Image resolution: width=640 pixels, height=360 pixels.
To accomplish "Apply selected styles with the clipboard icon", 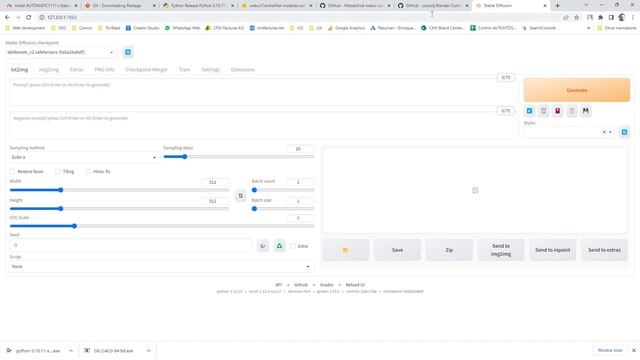I will coord(572,111).
